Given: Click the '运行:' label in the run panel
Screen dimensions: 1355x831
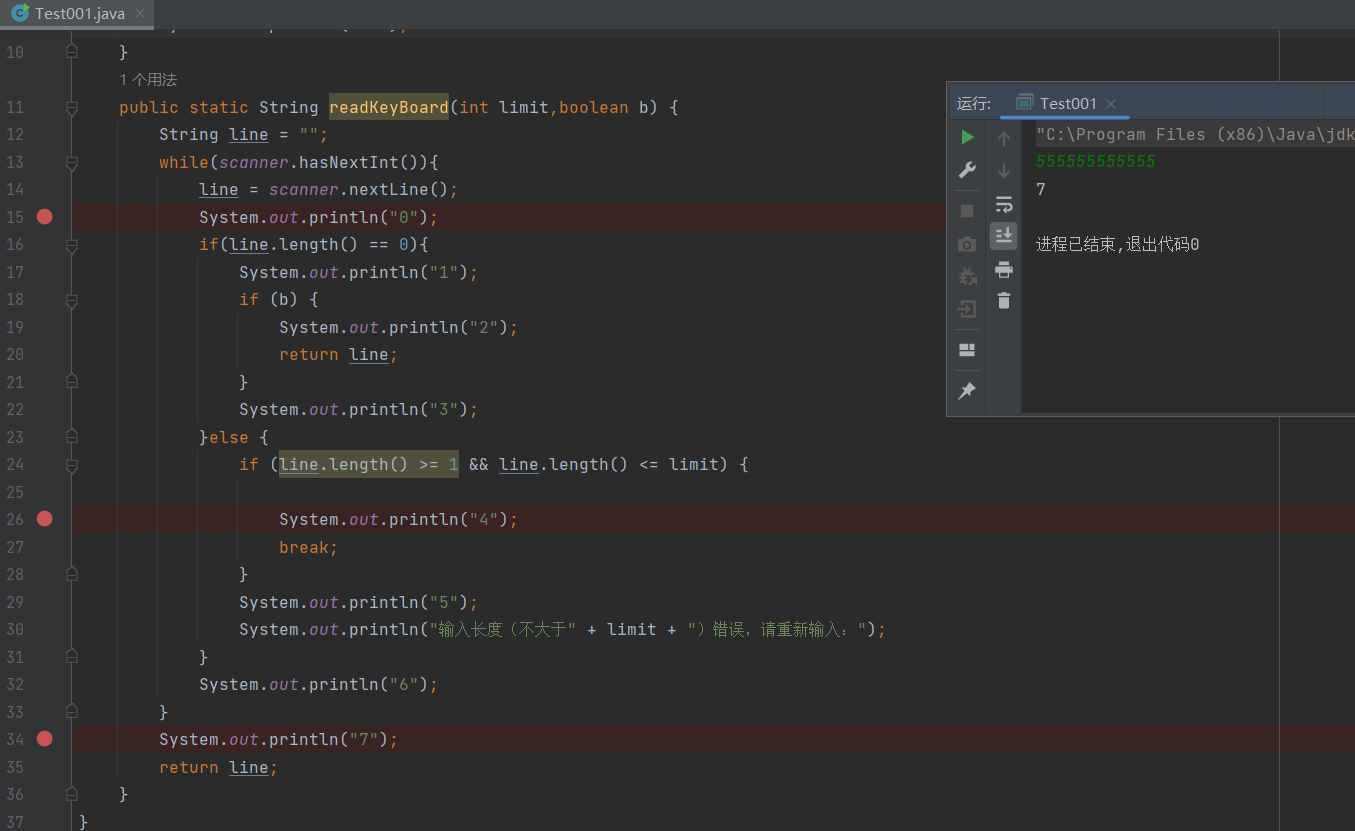Looking at the screenshot, I should (x=974, y=103).
